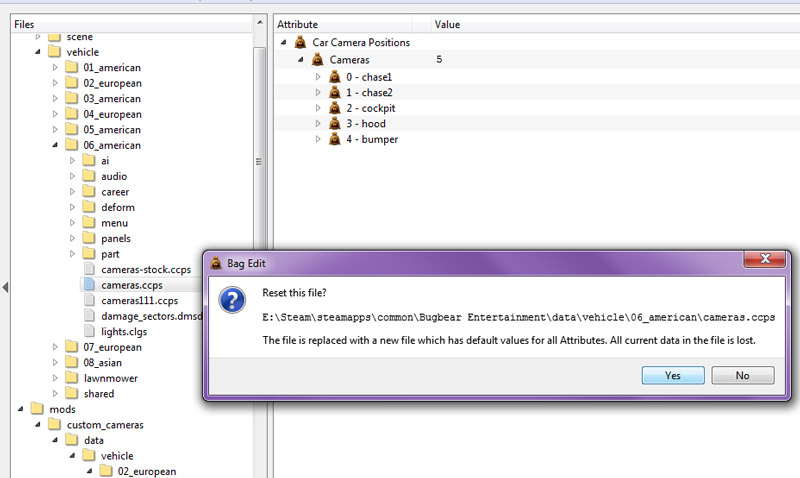Click the lights.clgs file icon
Viewport: 800px width, 478px height.
tap(89, 332)
